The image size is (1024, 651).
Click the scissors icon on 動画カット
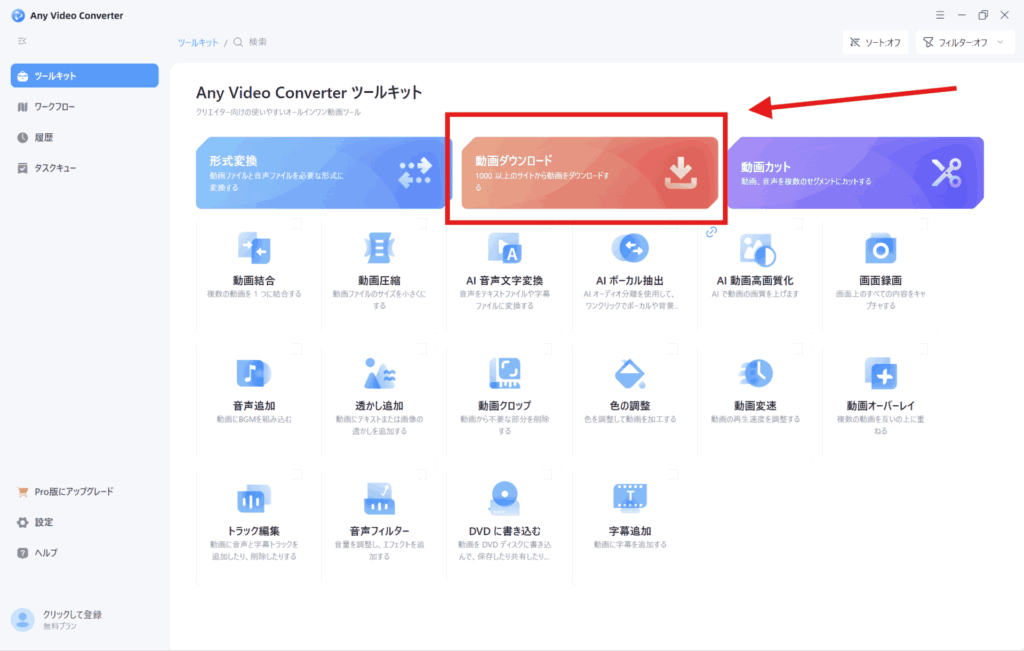click(x=946, y=172)
